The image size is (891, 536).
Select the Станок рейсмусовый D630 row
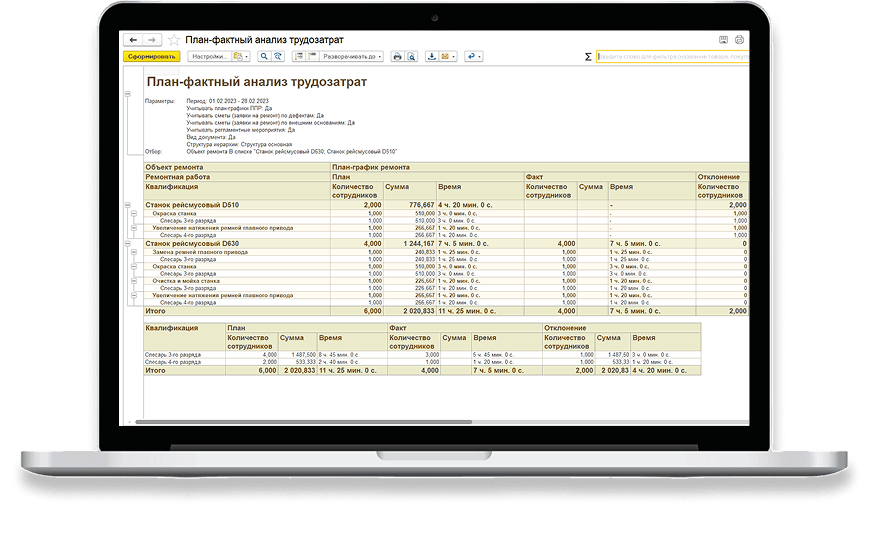pyautogui.click(x=446, y=243)
